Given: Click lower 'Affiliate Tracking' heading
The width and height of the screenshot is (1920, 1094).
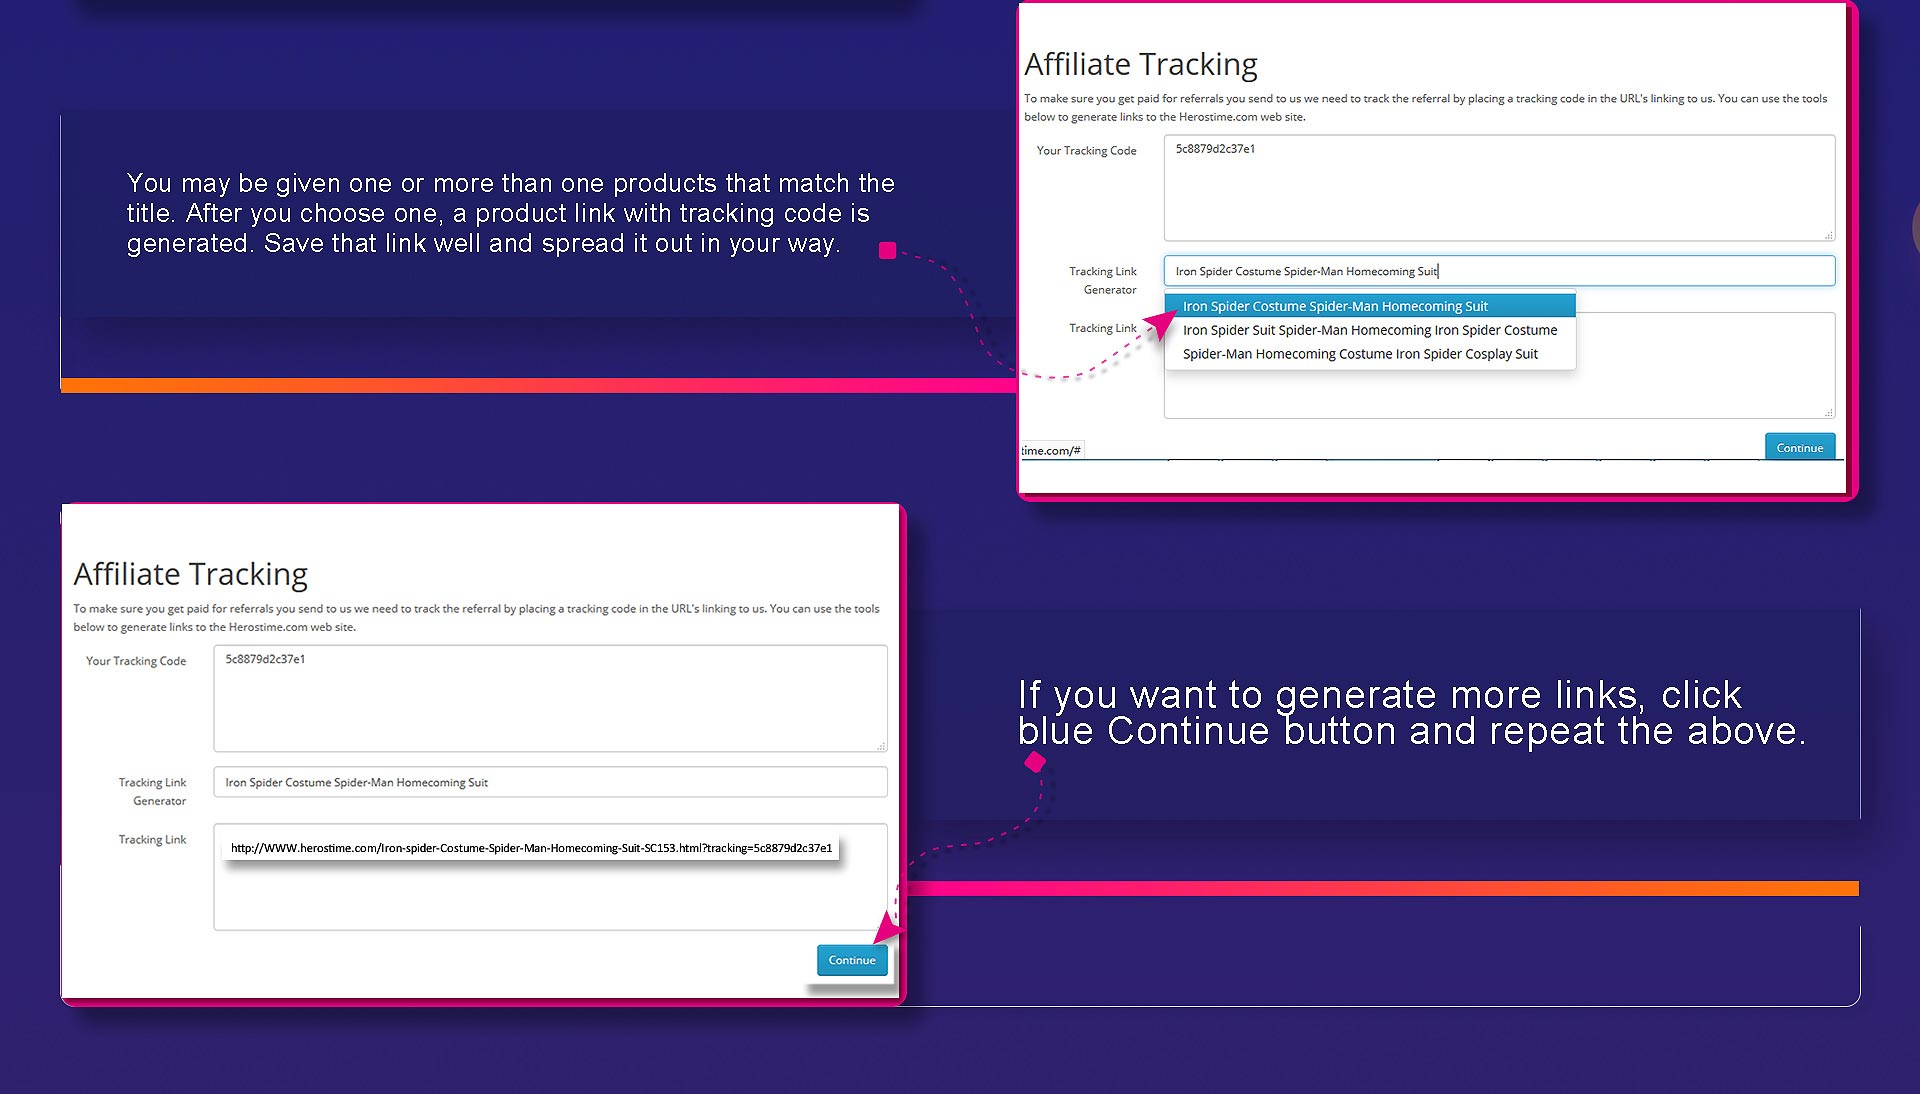Looking at the screenshot, I should tap(190, 574).
